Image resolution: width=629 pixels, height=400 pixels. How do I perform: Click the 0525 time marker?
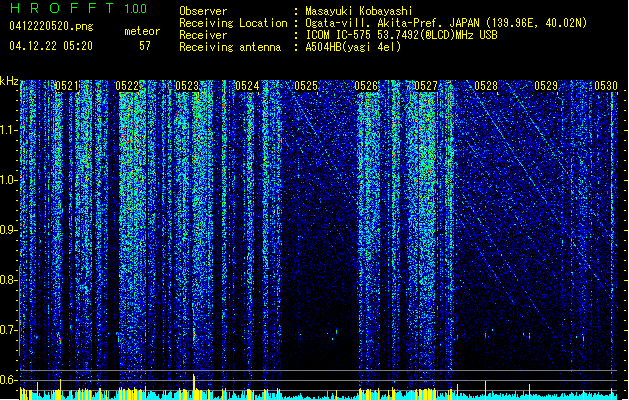click(x=306, y=86)
